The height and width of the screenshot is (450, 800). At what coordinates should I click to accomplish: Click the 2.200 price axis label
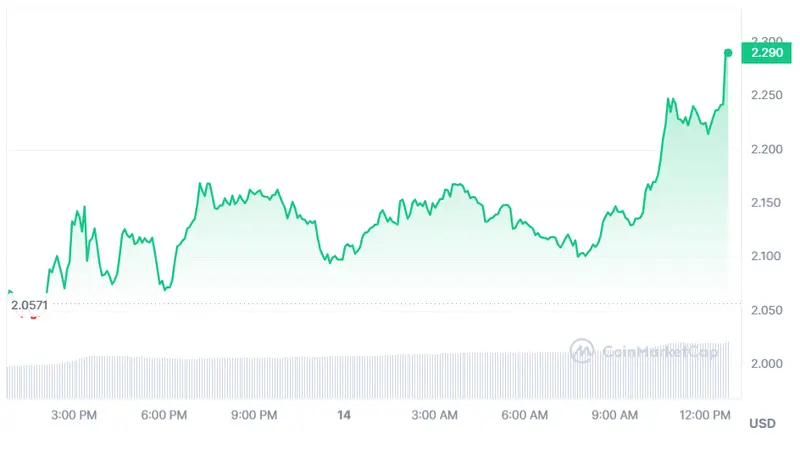pos(767,149)
